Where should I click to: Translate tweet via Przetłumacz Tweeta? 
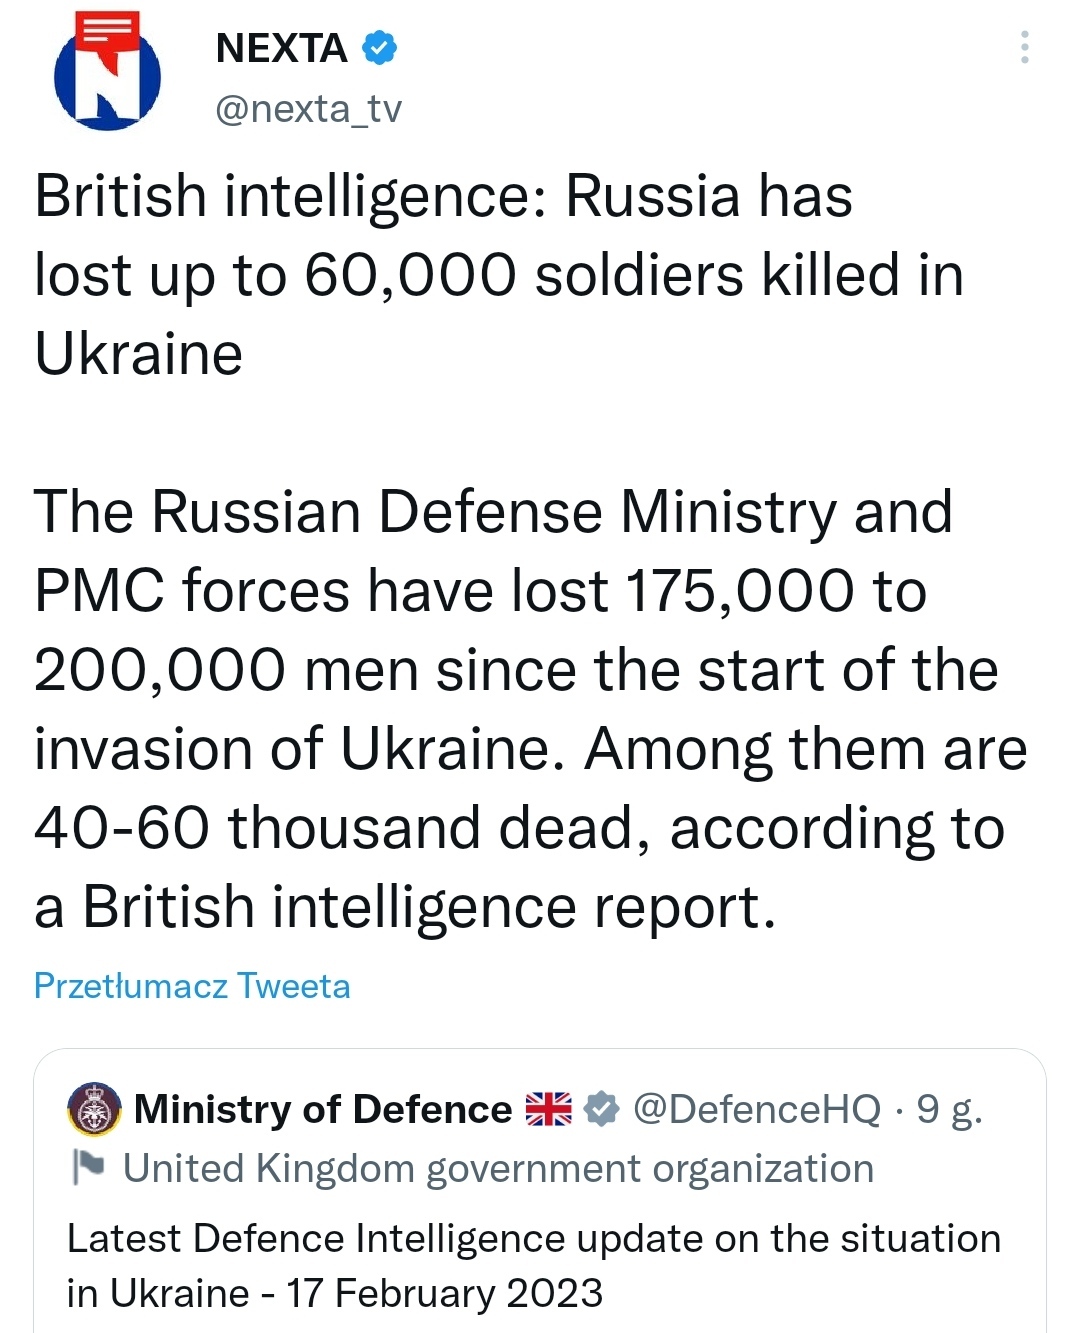pos(192,986)
